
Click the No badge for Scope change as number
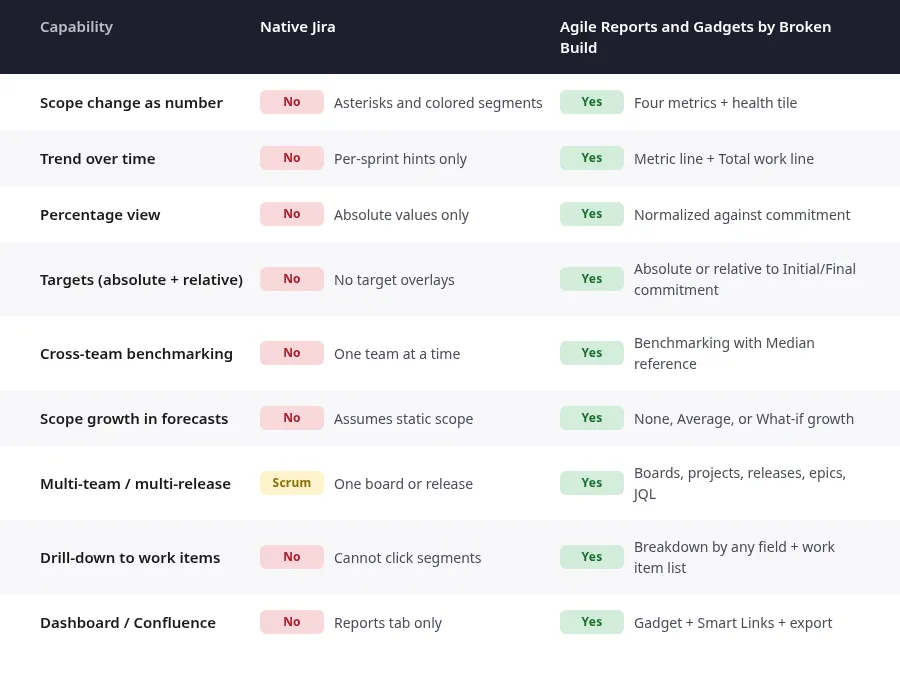point(292,102)
